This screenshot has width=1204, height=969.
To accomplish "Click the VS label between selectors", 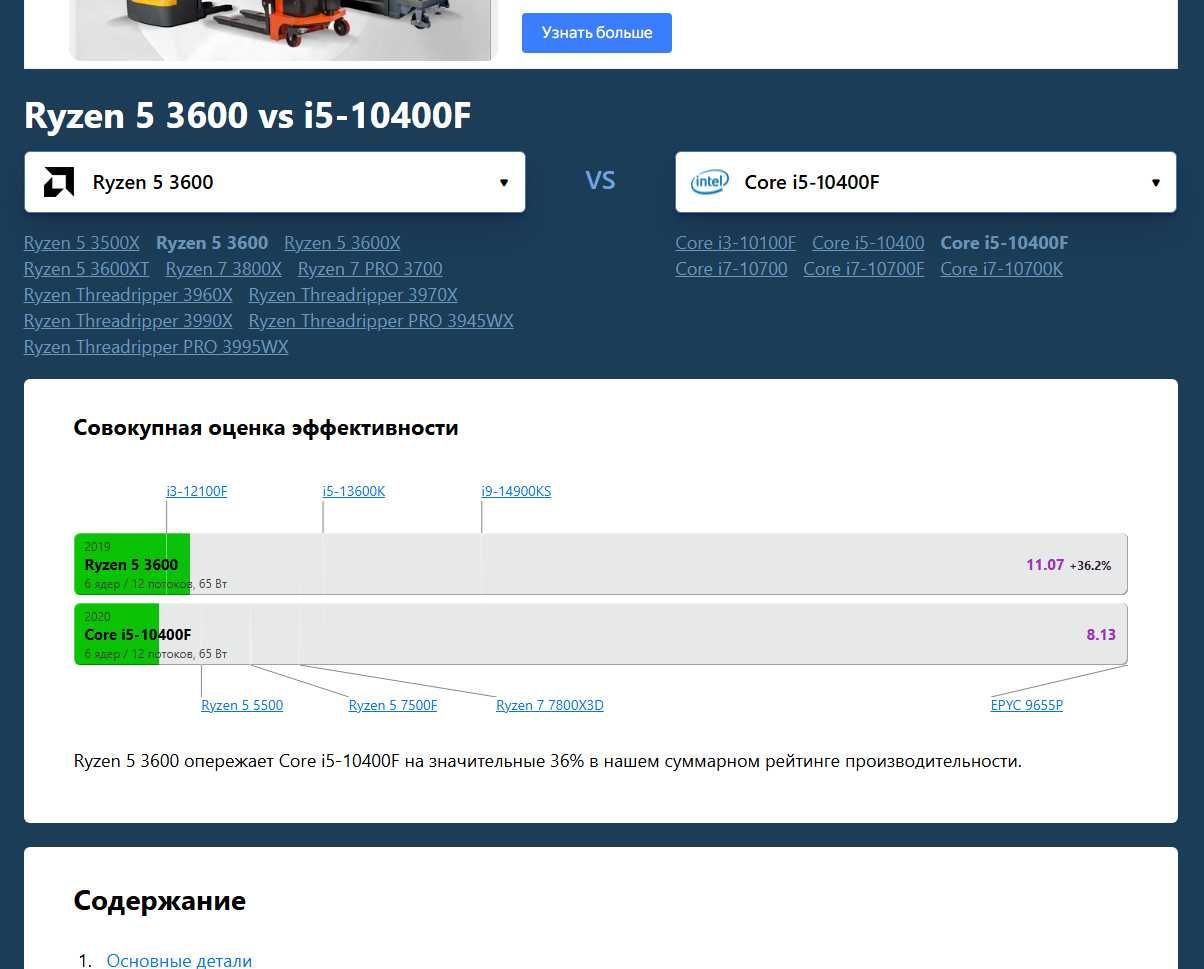I will [x=600, y=181].
